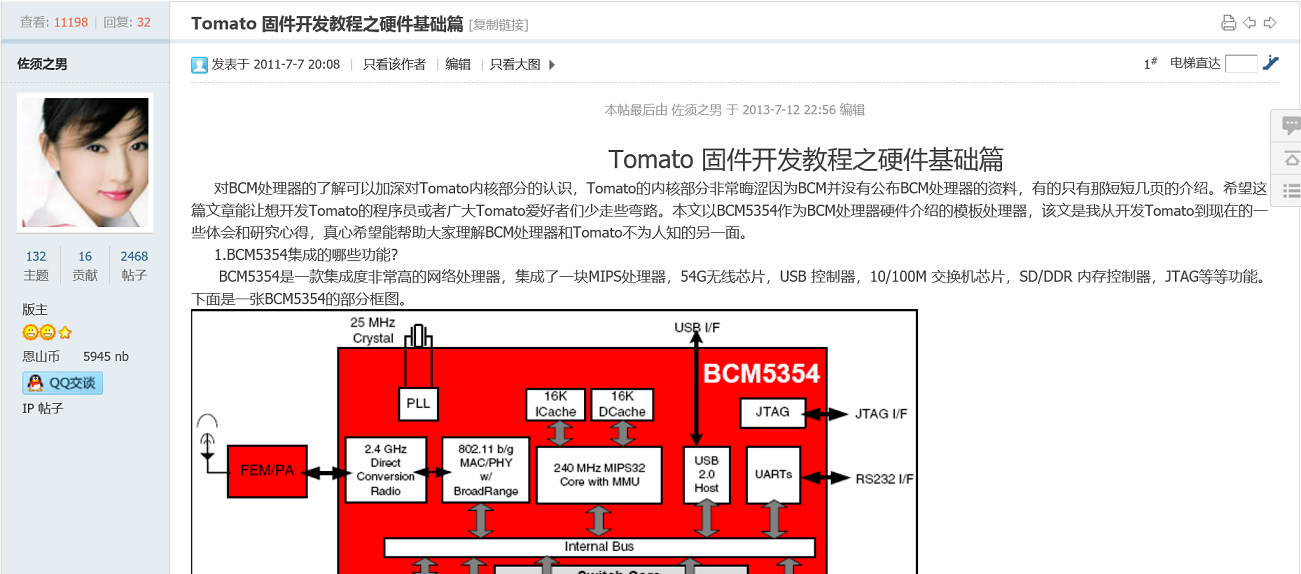Image resolution: width=1301 pixels, height=574 pixels.
Task: Click the red FEM/PA block in diagram
Action: (x=267, y=471)
